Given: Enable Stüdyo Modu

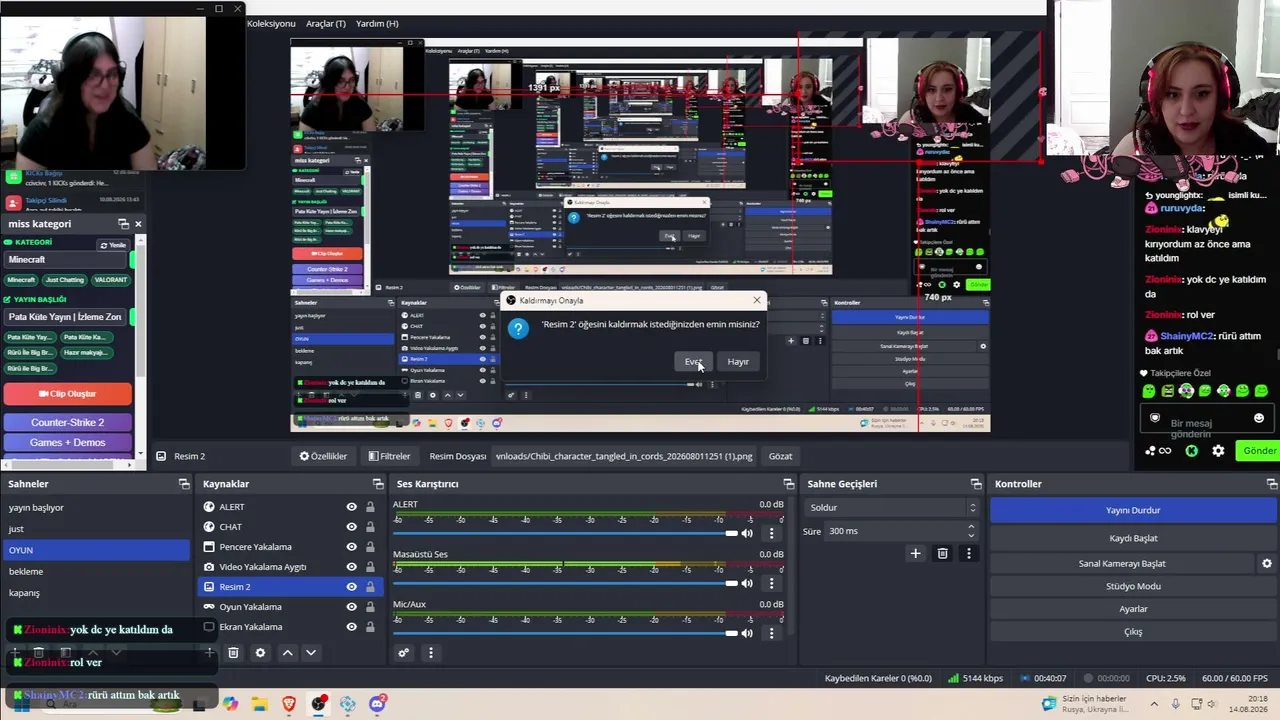Looking at the screenshot, I should coord(1133,586).
